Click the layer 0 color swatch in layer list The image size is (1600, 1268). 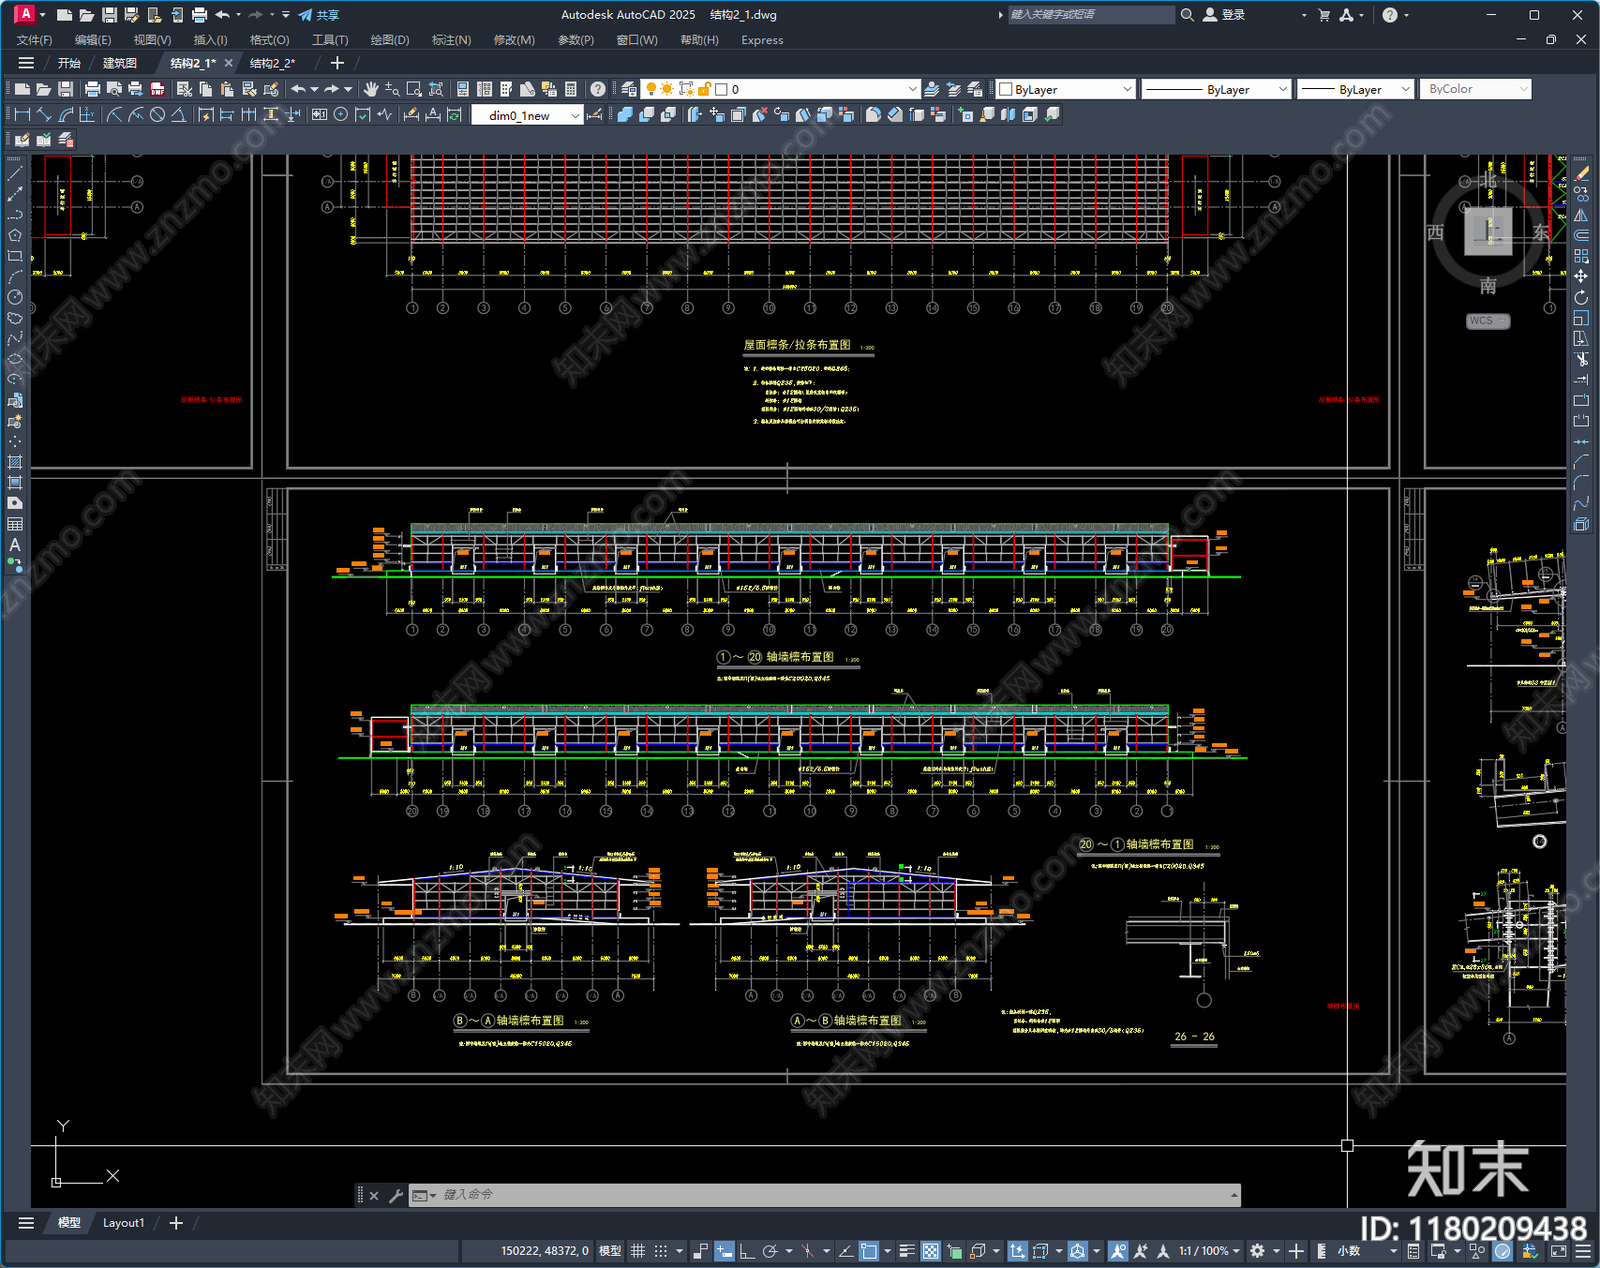pyautogui.click(x=720, y=90)
